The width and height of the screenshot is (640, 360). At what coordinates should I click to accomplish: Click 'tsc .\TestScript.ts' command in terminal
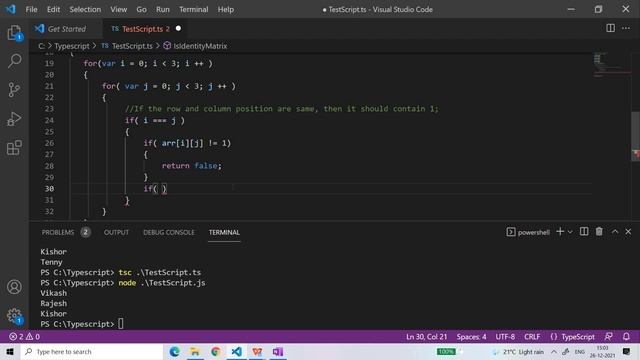click(160, 272)
